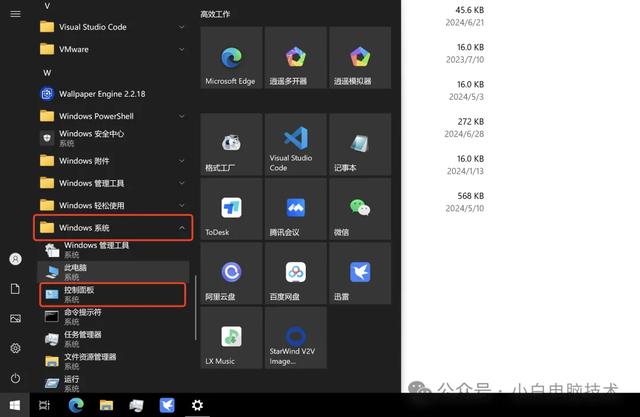Expand the Visual Studio Code folder

coord(113,27)
